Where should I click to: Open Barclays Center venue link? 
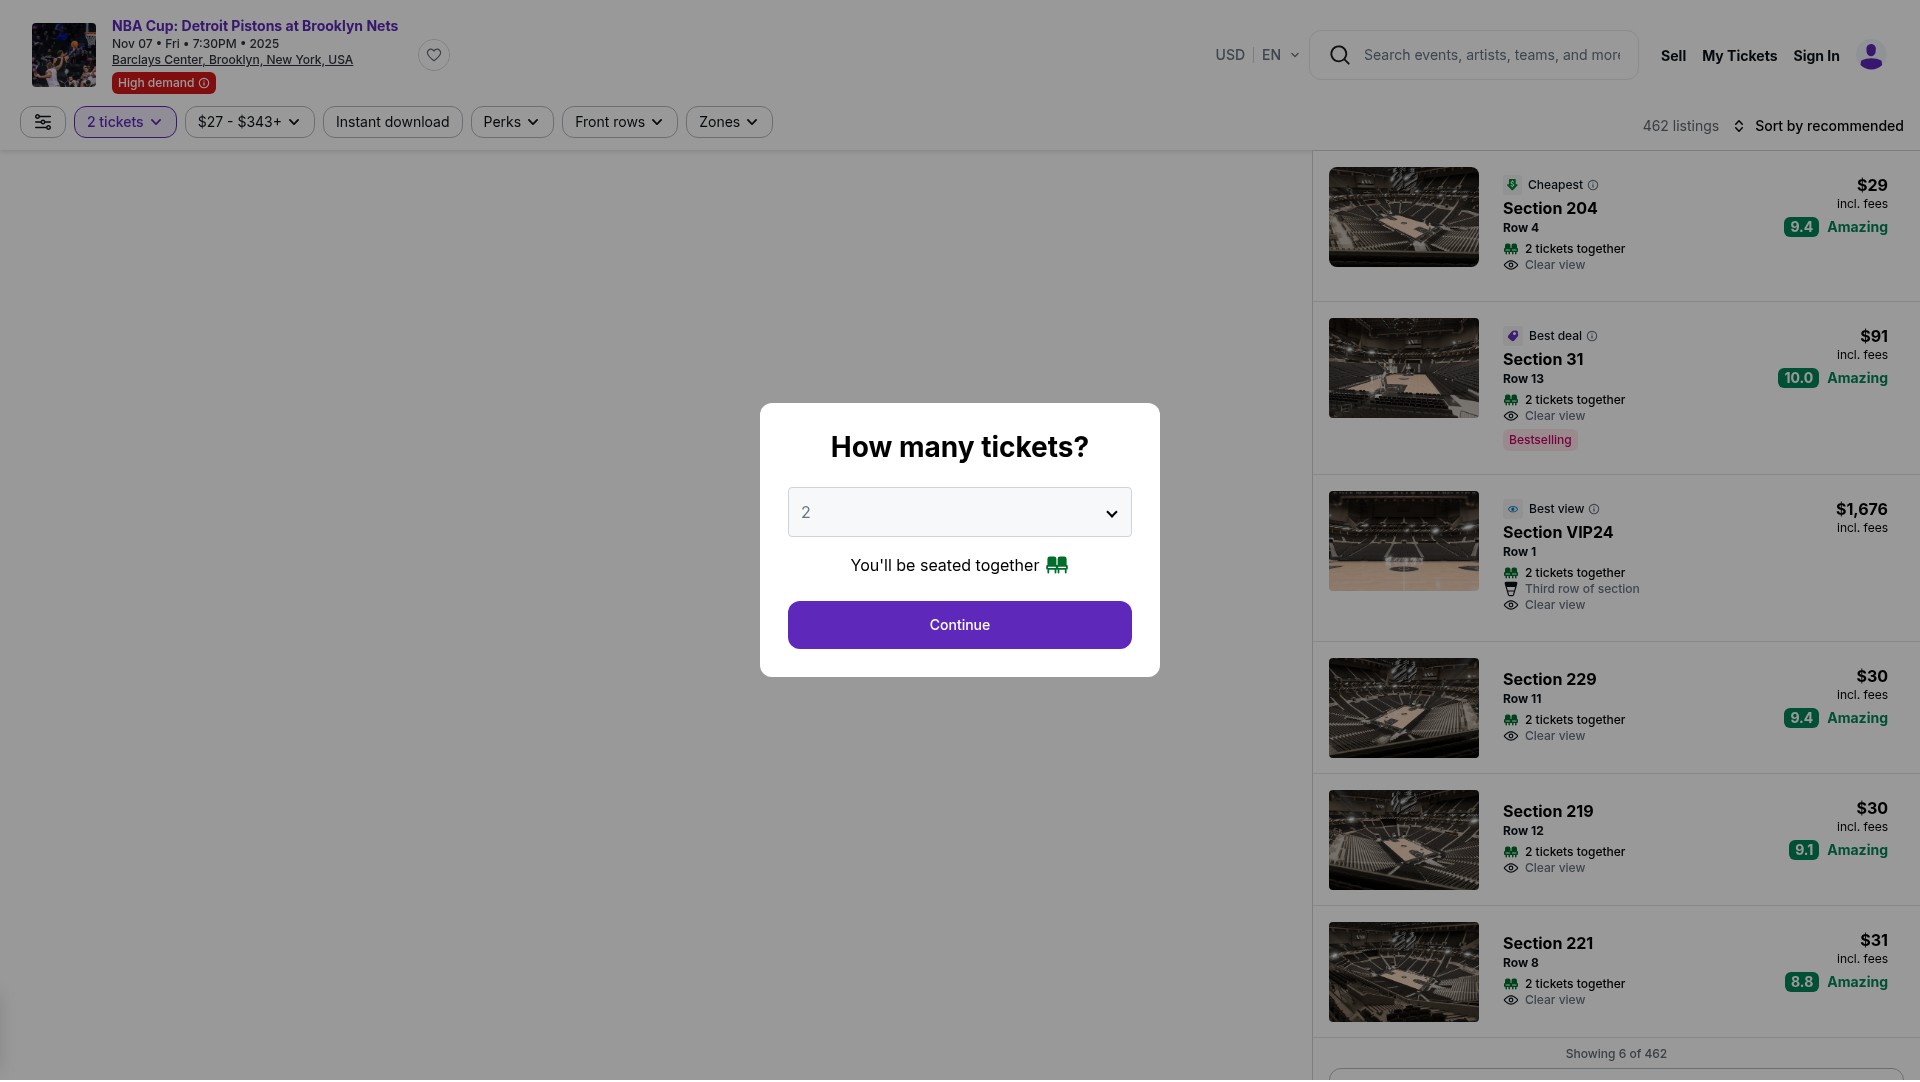(232, 60)
